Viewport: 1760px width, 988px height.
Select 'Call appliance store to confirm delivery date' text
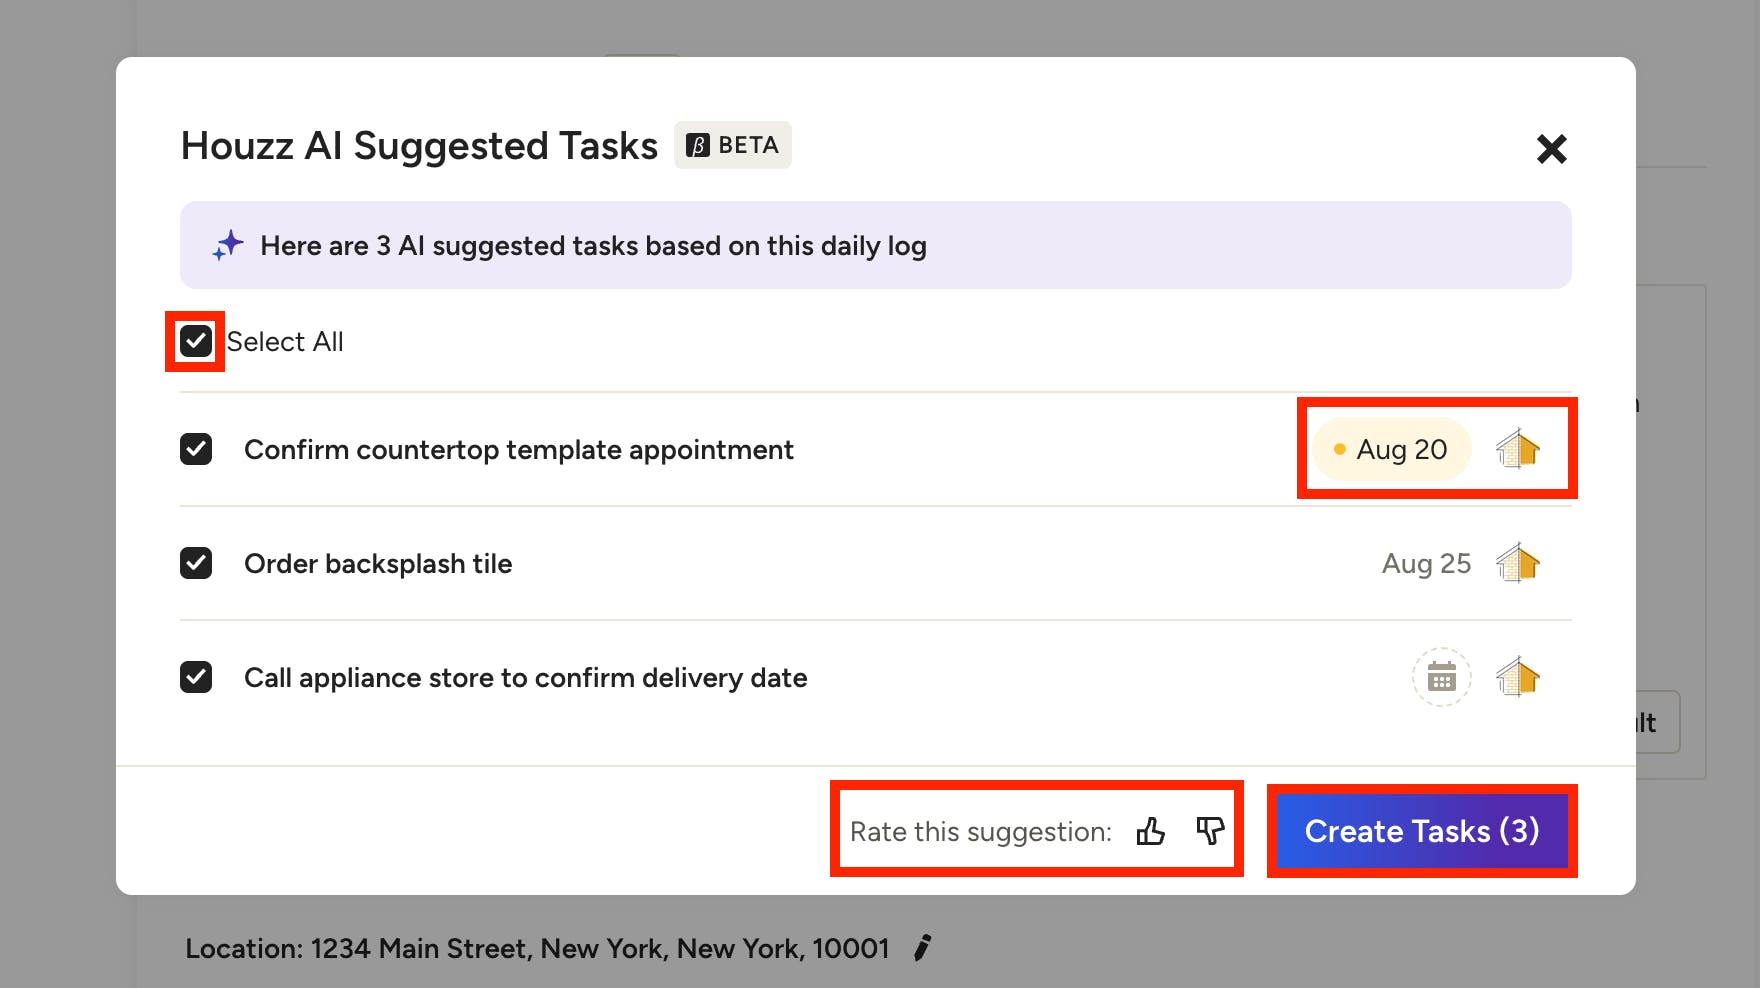pos(526,678)
